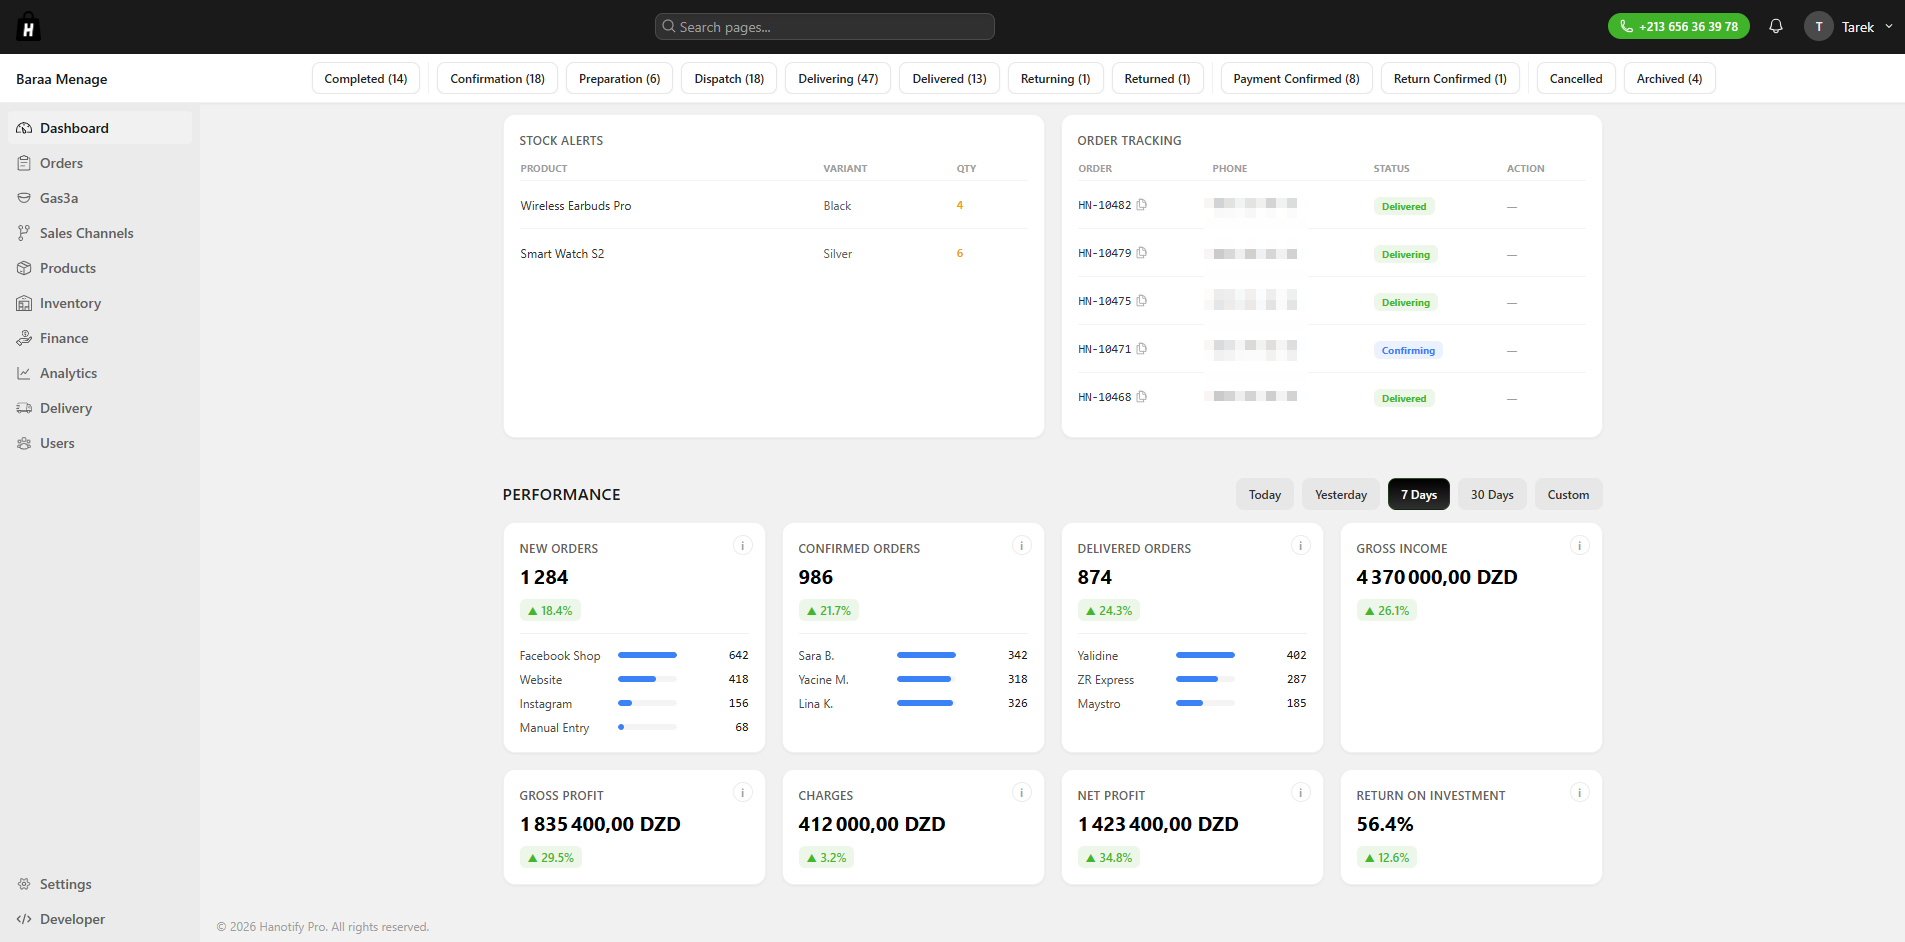Filter by Payment Confirmed (8)
Screen dimensions: 1905x942
(1296, 78)
